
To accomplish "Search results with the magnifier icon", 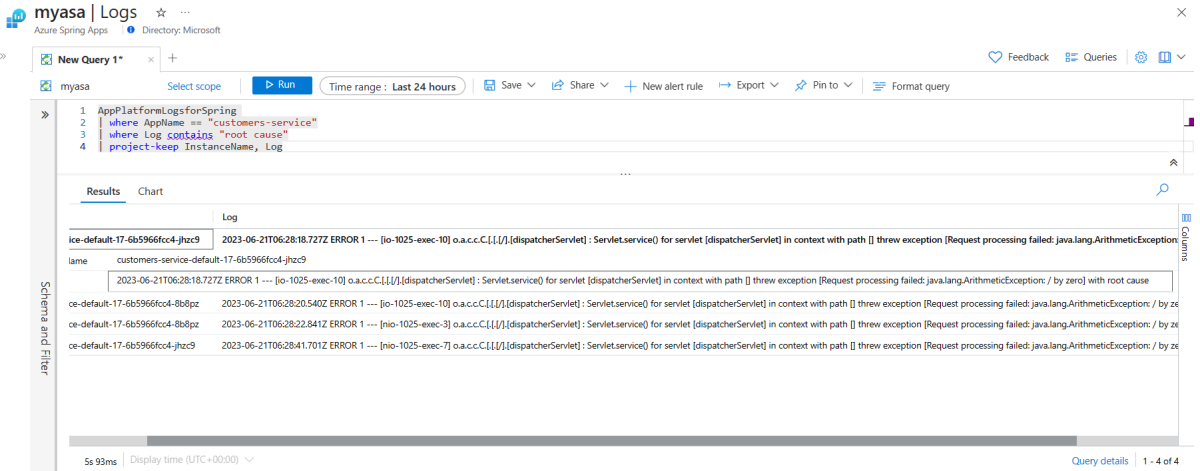I will (1162, 189).
